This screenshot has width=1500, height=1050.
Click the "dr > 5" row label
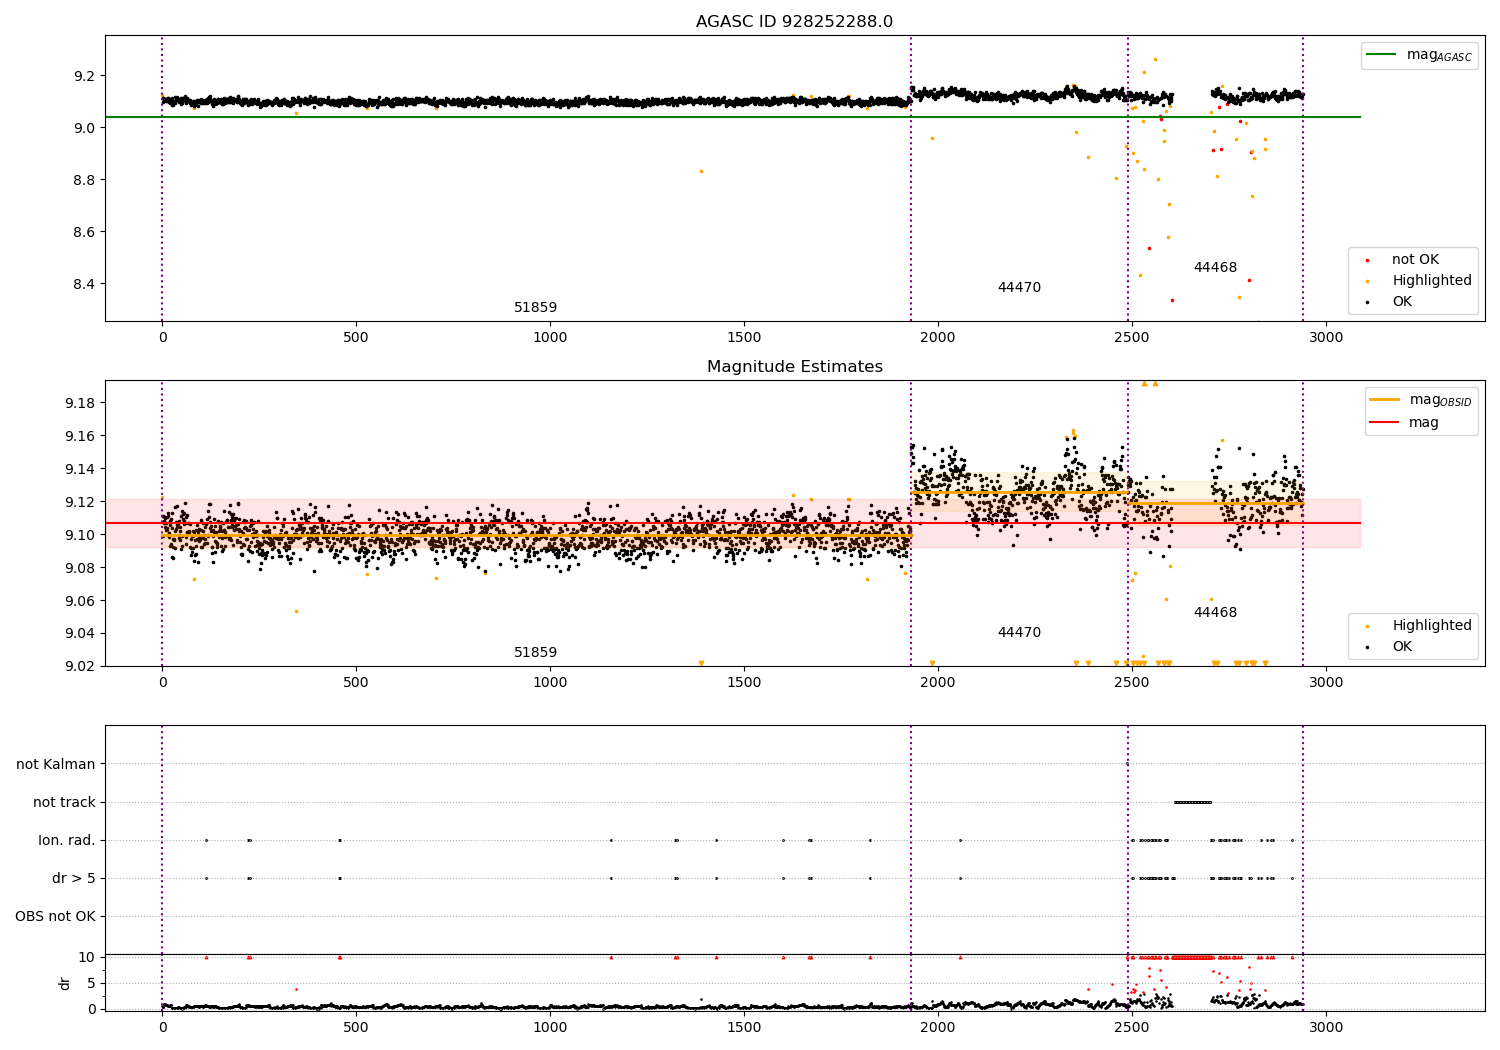74,878
